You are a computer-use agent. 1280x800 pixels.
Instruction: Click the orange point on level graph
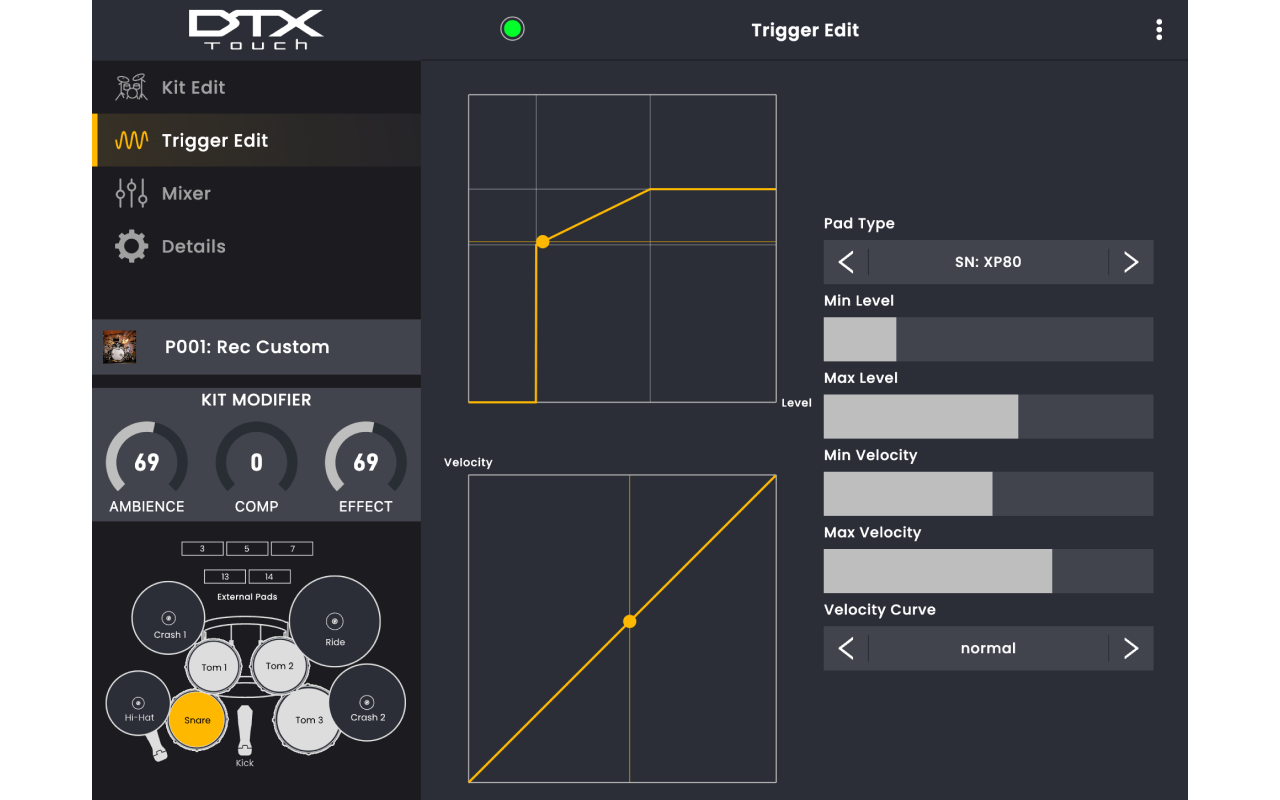(x=543, y=242)
